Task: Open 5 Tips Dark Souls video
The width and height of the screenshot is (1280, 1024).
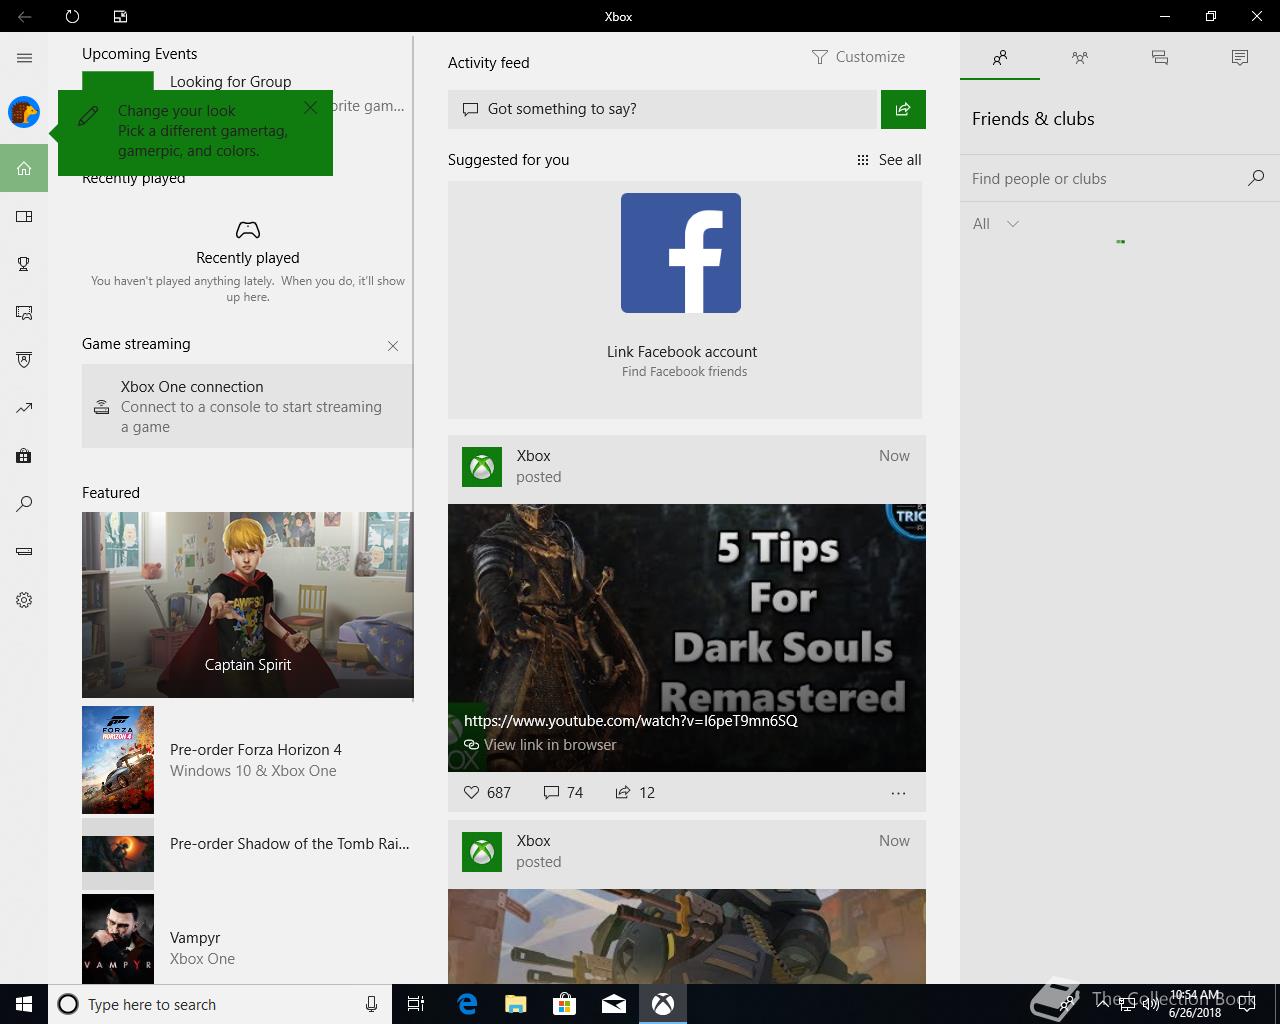Action: pos(687,638)
